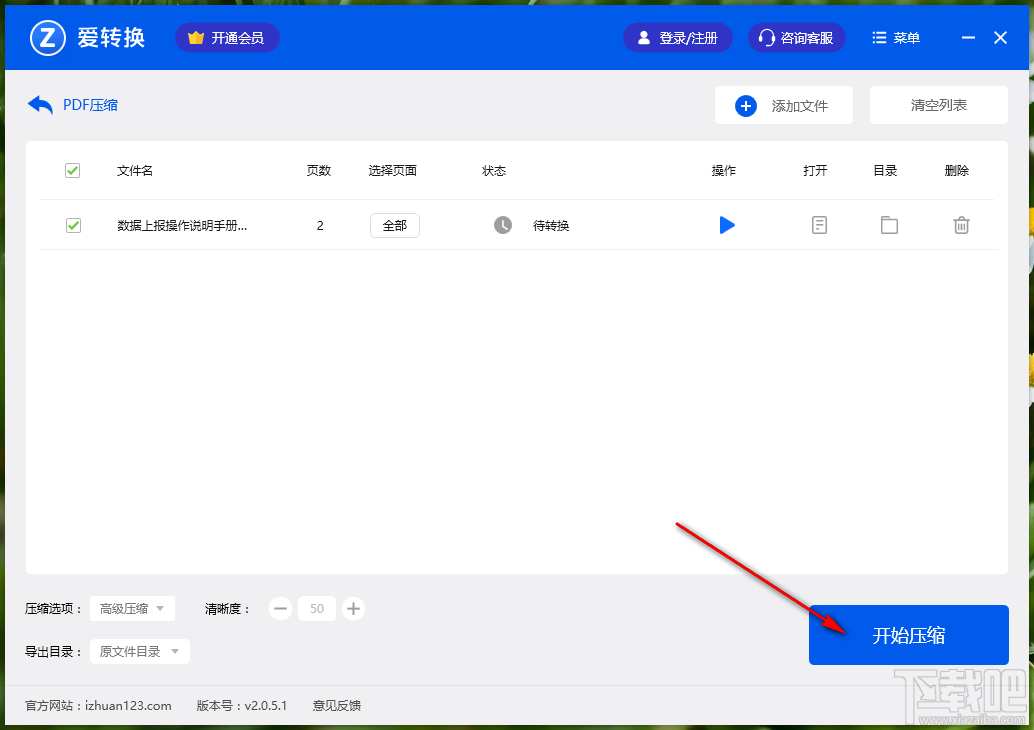
Task: Click the 爱转换 Z logo
Action: (x=47, y=37)
